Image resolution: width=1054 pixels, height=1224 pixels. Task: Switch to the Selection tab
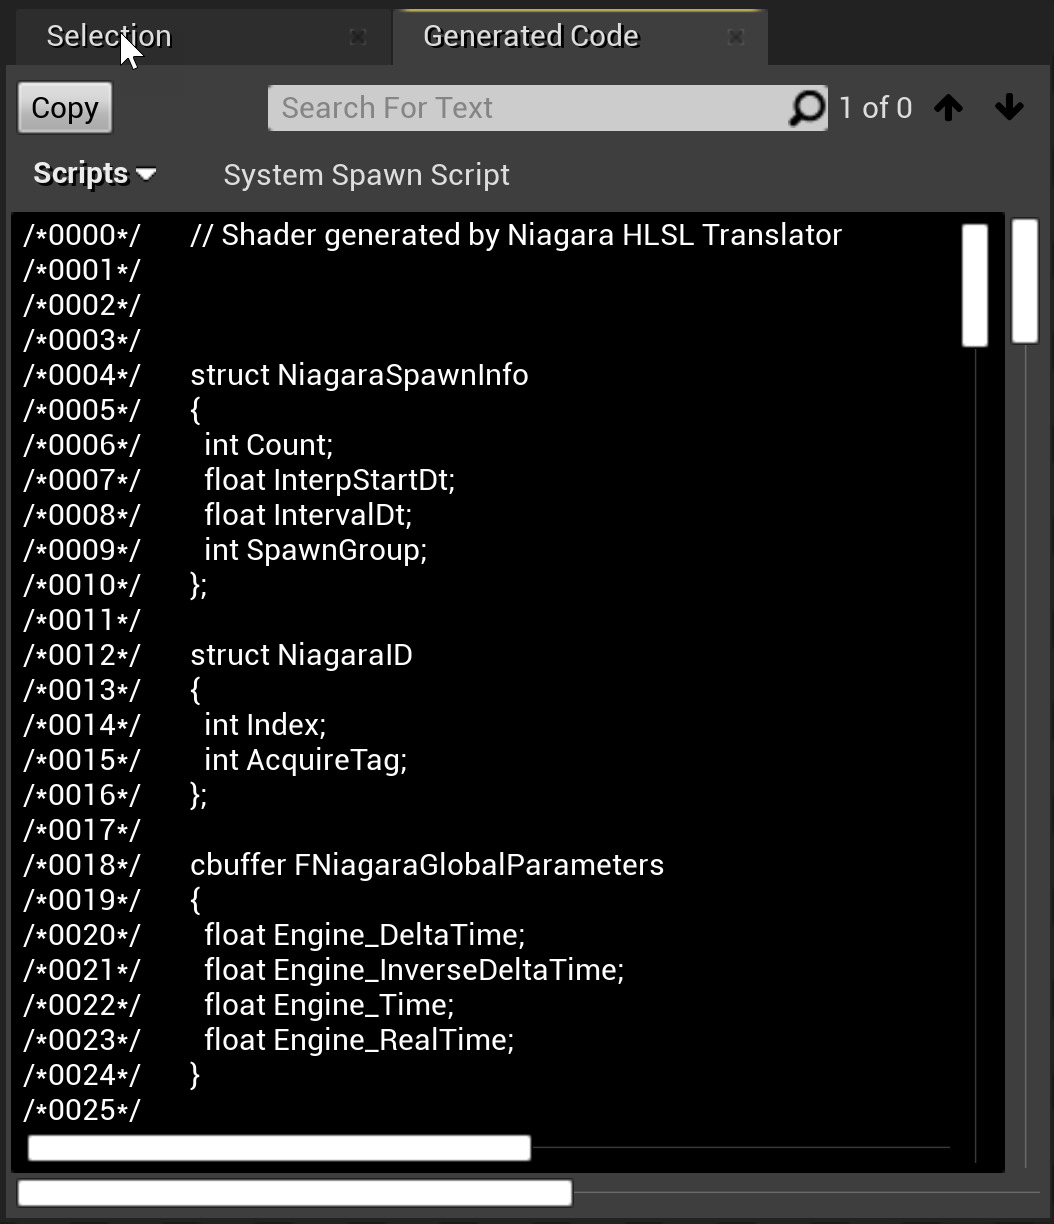[108, 36]
